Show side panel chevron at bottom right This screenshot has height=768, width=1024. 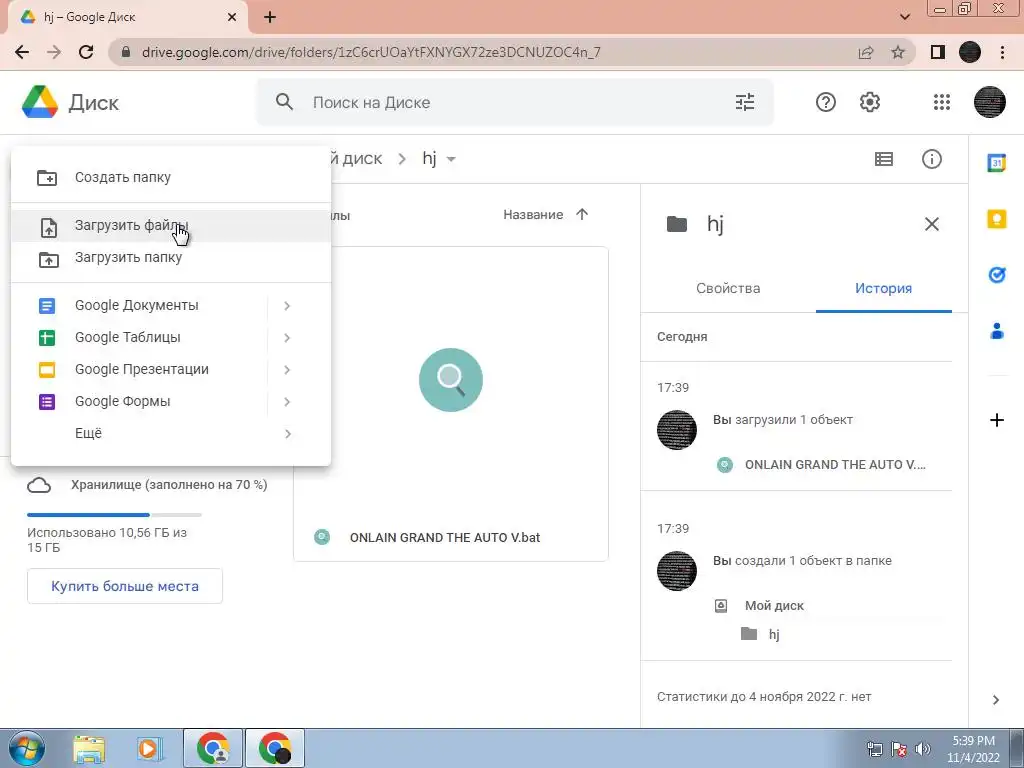pos(995,700)
